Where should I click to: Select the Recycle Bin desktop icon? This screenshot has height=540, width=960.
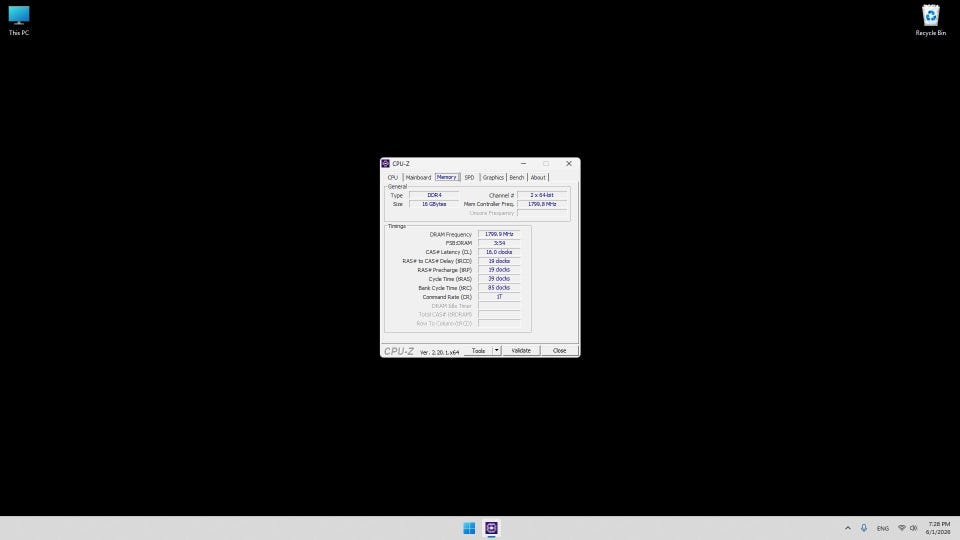[x=930, y=21]
